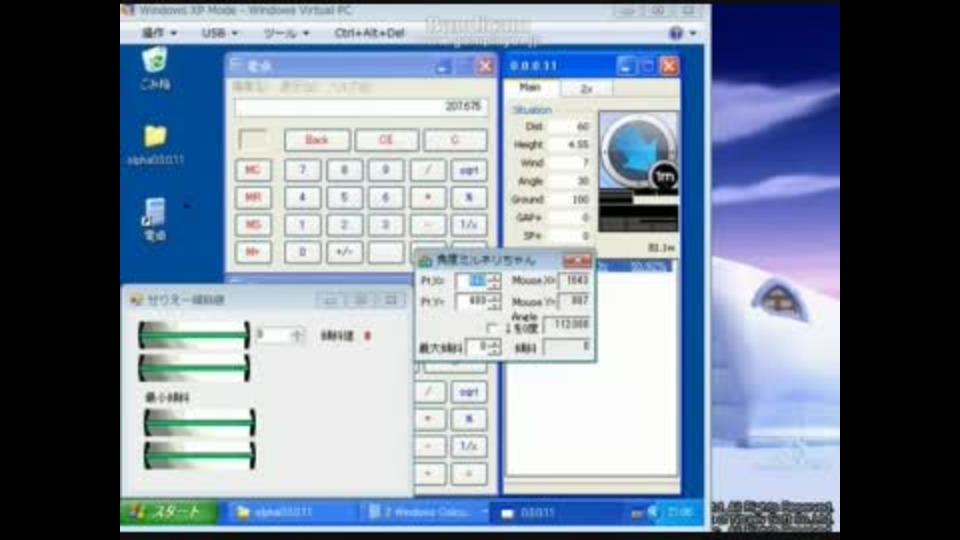Click the bottommost green bar in せりえー window
The width and height of the screenshot is (960, 540).
click(200, 456)
